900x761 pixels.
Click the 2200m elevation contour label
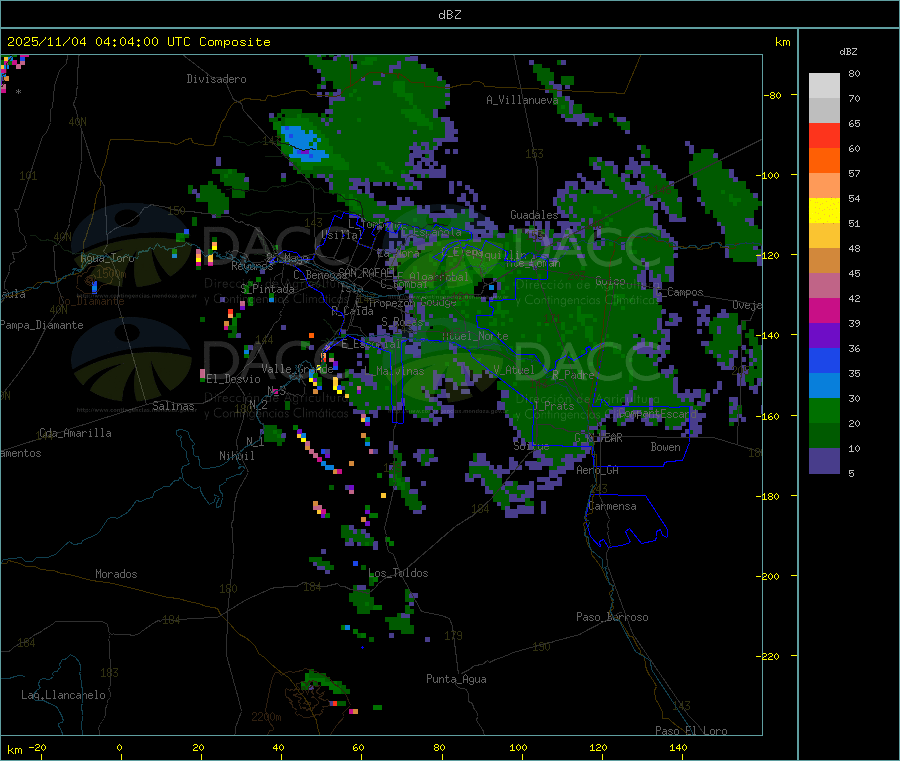[266, 717]
